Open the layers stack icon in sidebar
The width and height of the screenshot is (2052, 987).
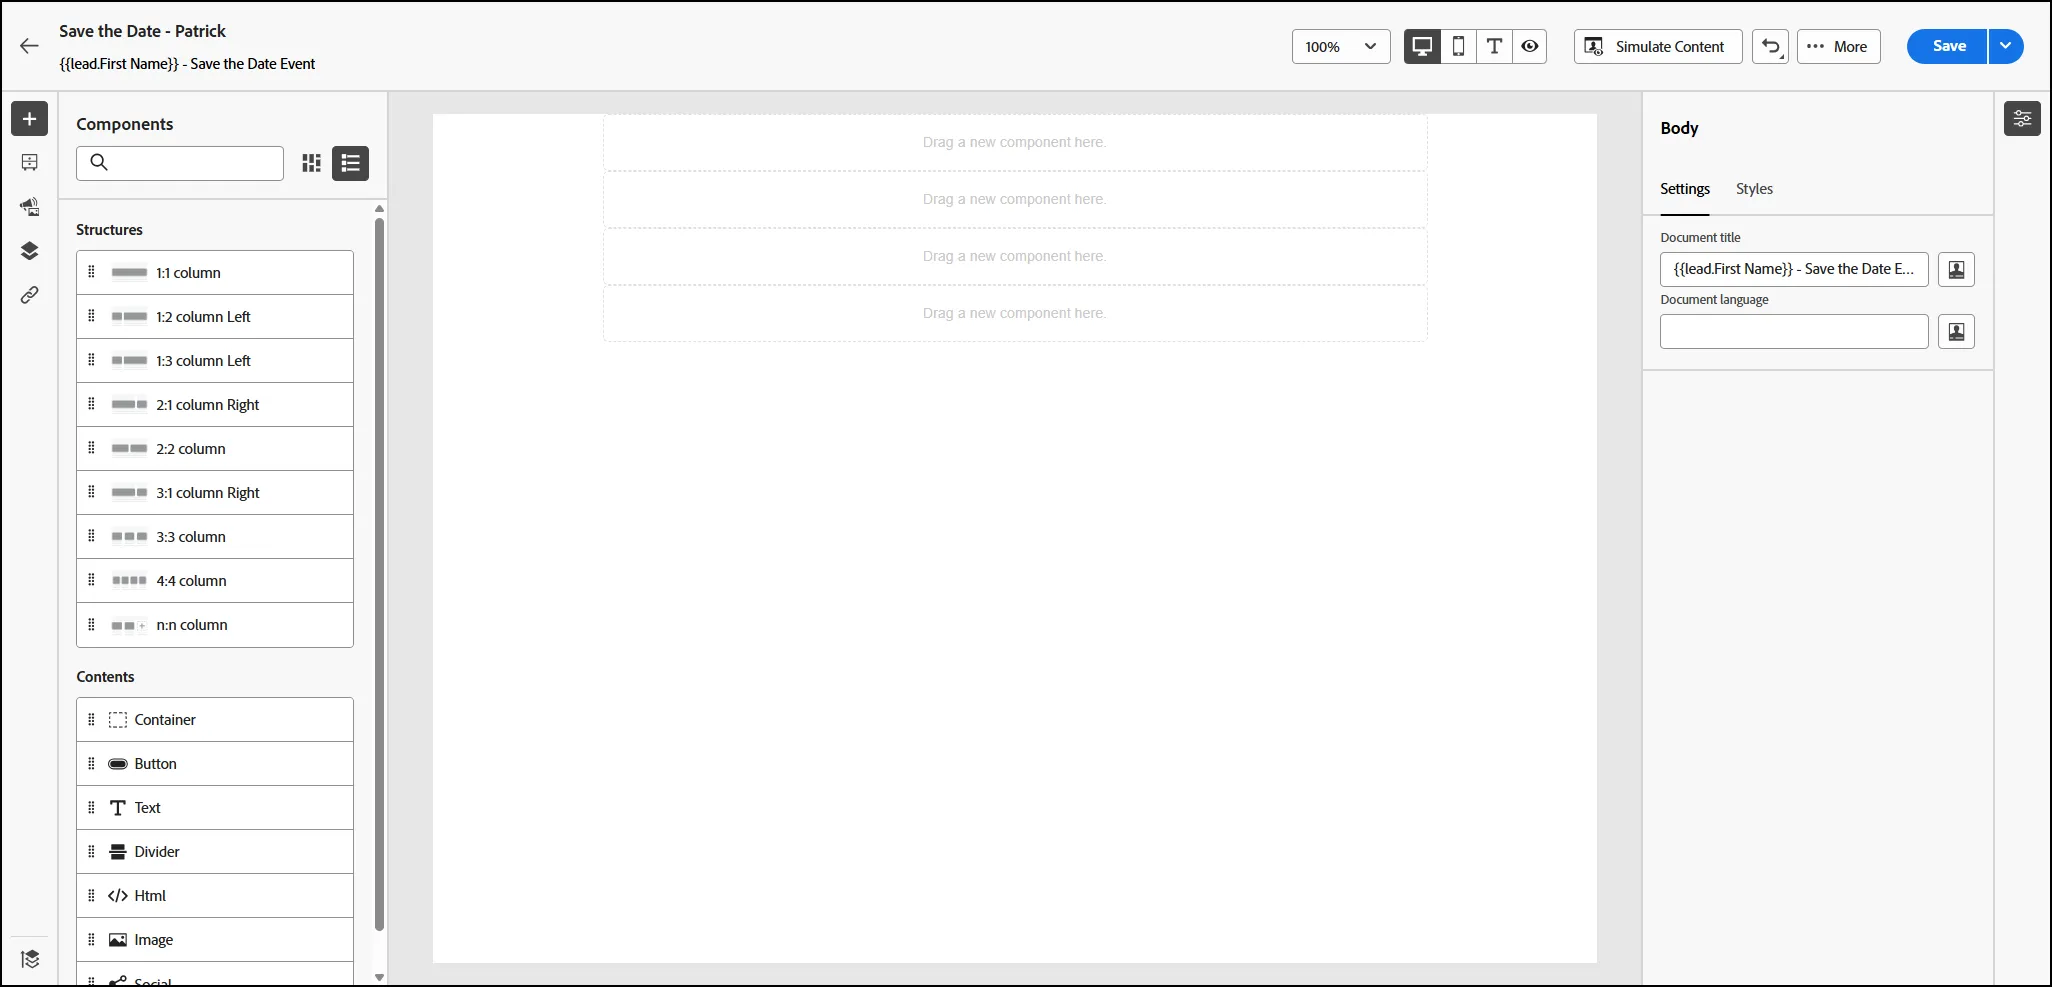[x=30, y=251]
